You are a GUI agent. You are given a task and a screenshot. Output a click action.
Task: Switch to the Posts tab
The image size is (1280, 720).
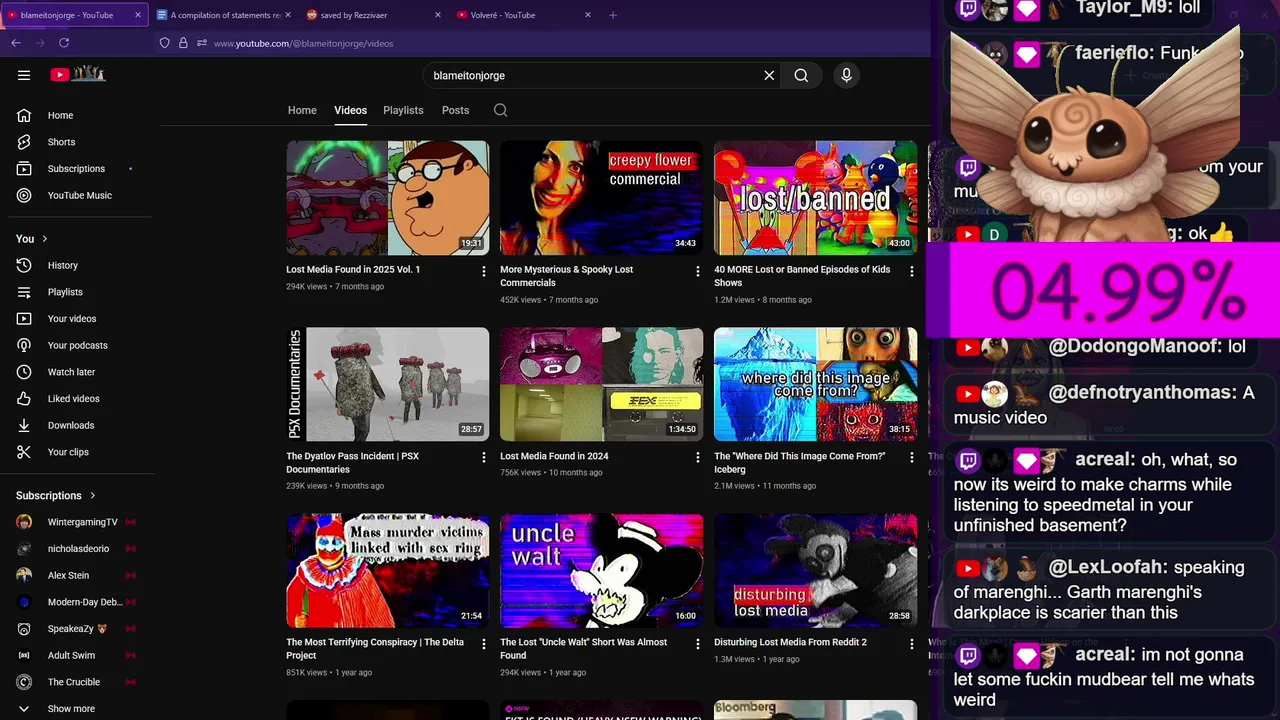[455, 110]
